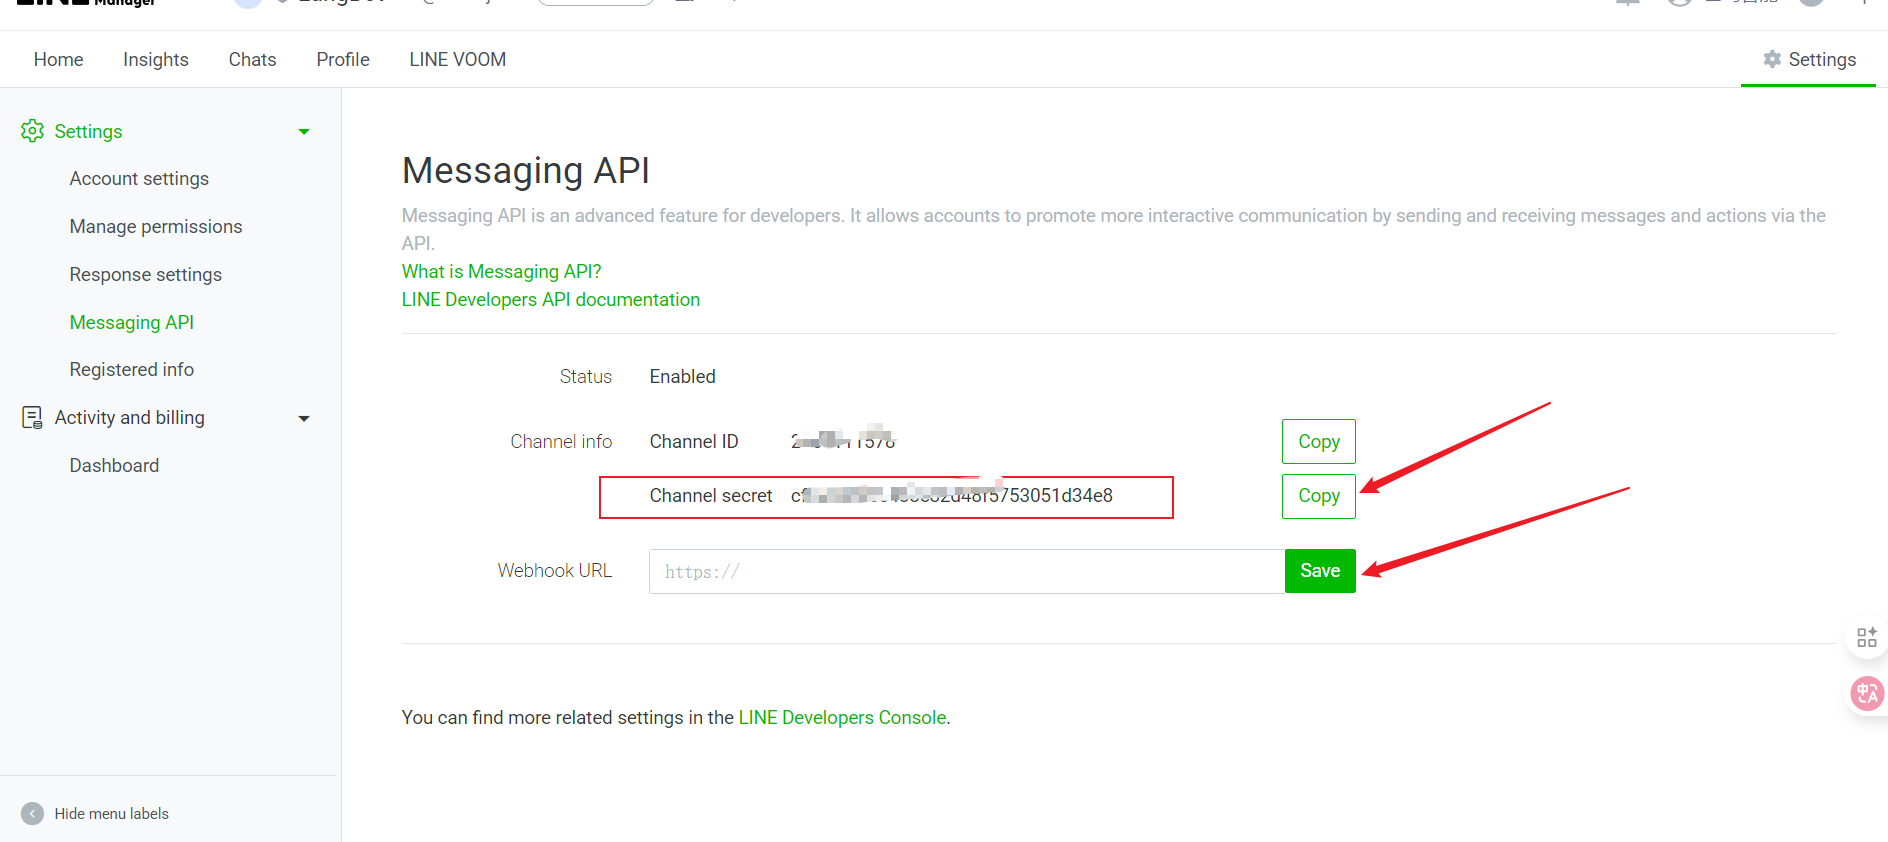Screen dimensions: 1888x842
Task: Select Messaging API in the sidebar
Action: (x=132, y=322)
